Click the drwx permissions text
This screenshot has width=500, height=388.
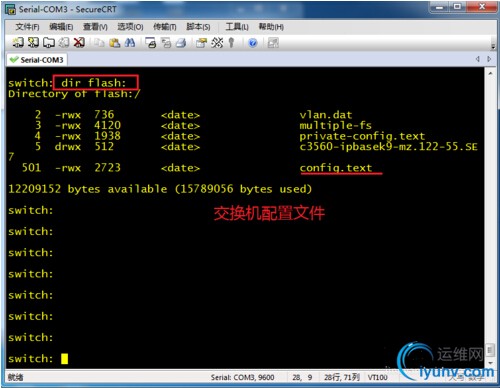(x=68, y=147)
